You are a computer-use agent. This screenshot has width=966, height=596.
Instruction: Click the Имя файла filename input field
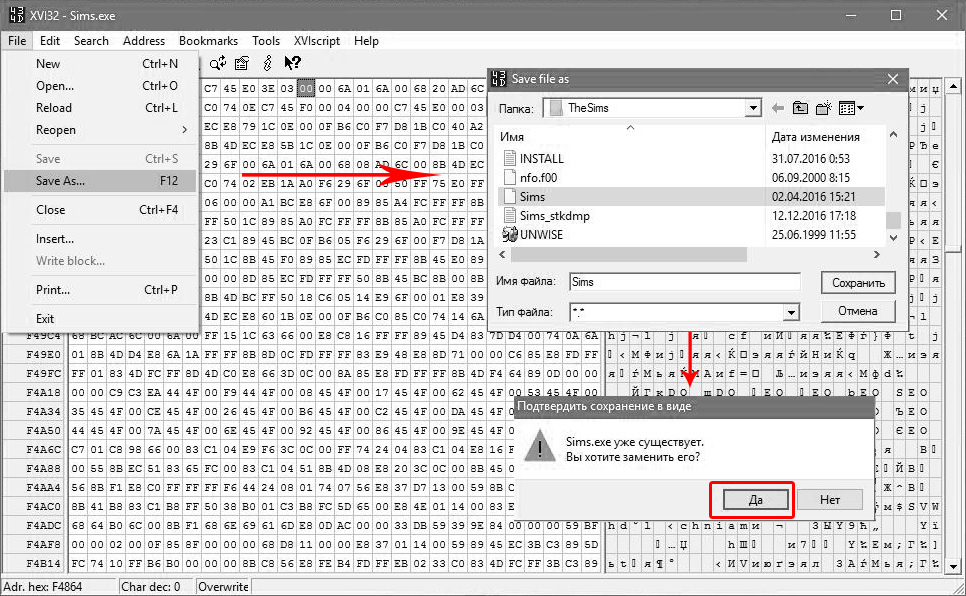684,282
